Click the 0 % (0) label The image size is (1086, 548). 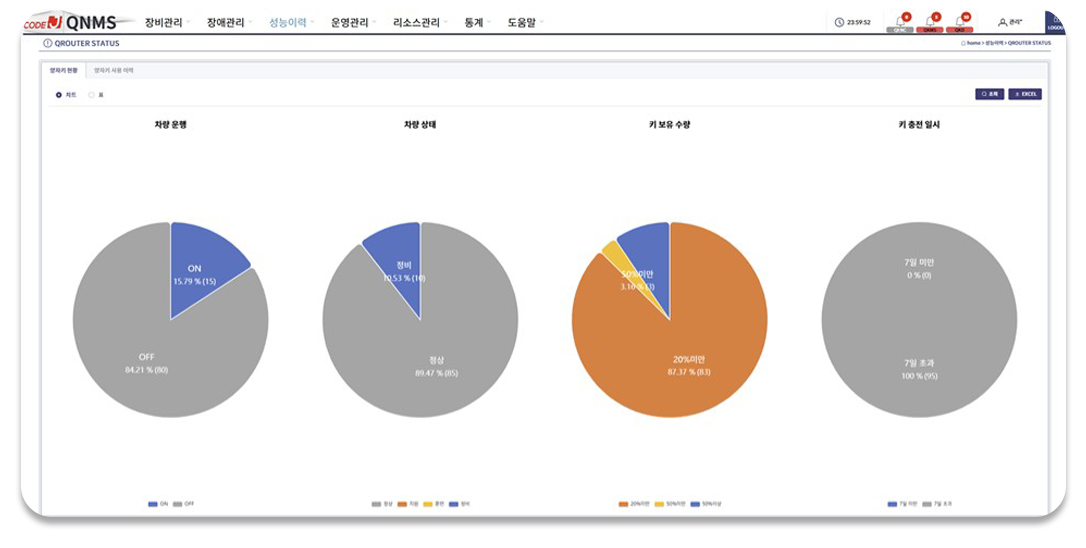point(919,276)
